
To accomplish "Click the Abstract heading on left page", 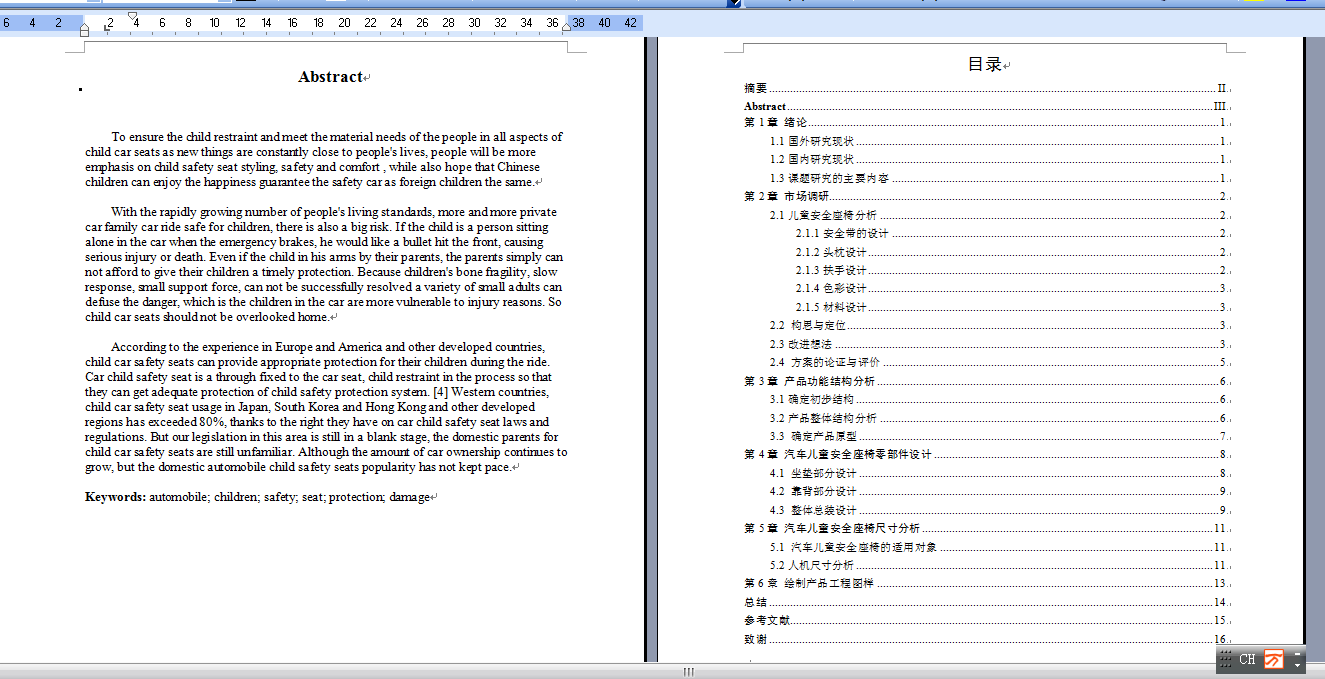I will pyautogui.click(x=330, y=77).
